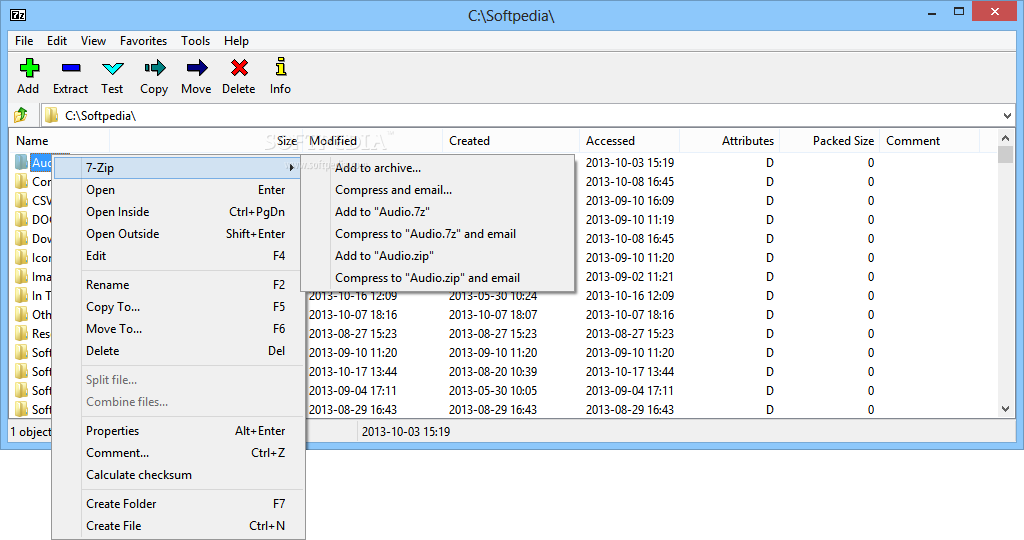
Task: Click status bar date 2013-10-03 15:19
Action: coord(406,432)
